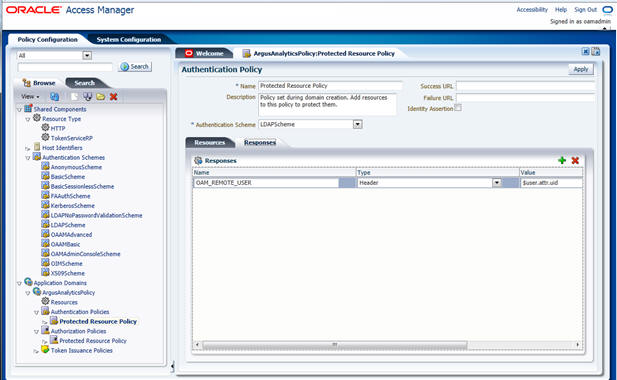Click the open folder icon in tree toolbar

pos(101,96)
